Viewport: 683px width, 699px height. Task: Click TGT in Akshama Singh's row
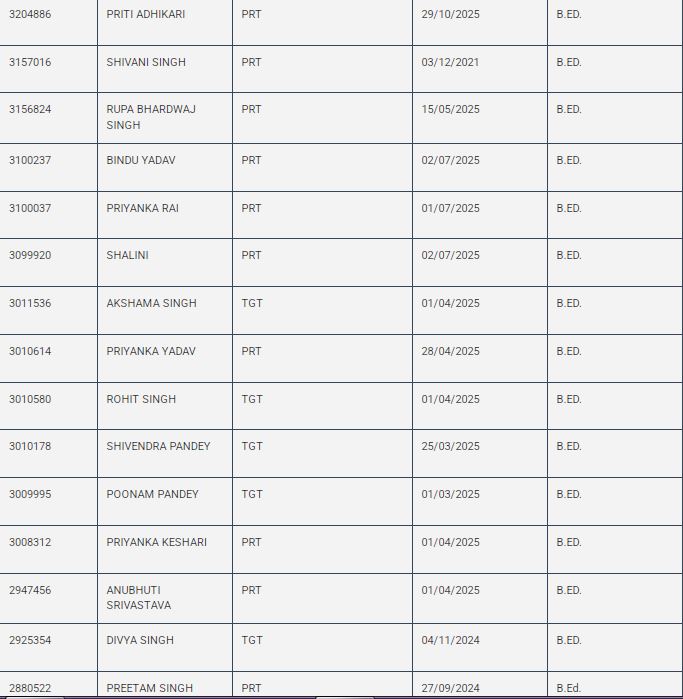(x=252, y=303)
